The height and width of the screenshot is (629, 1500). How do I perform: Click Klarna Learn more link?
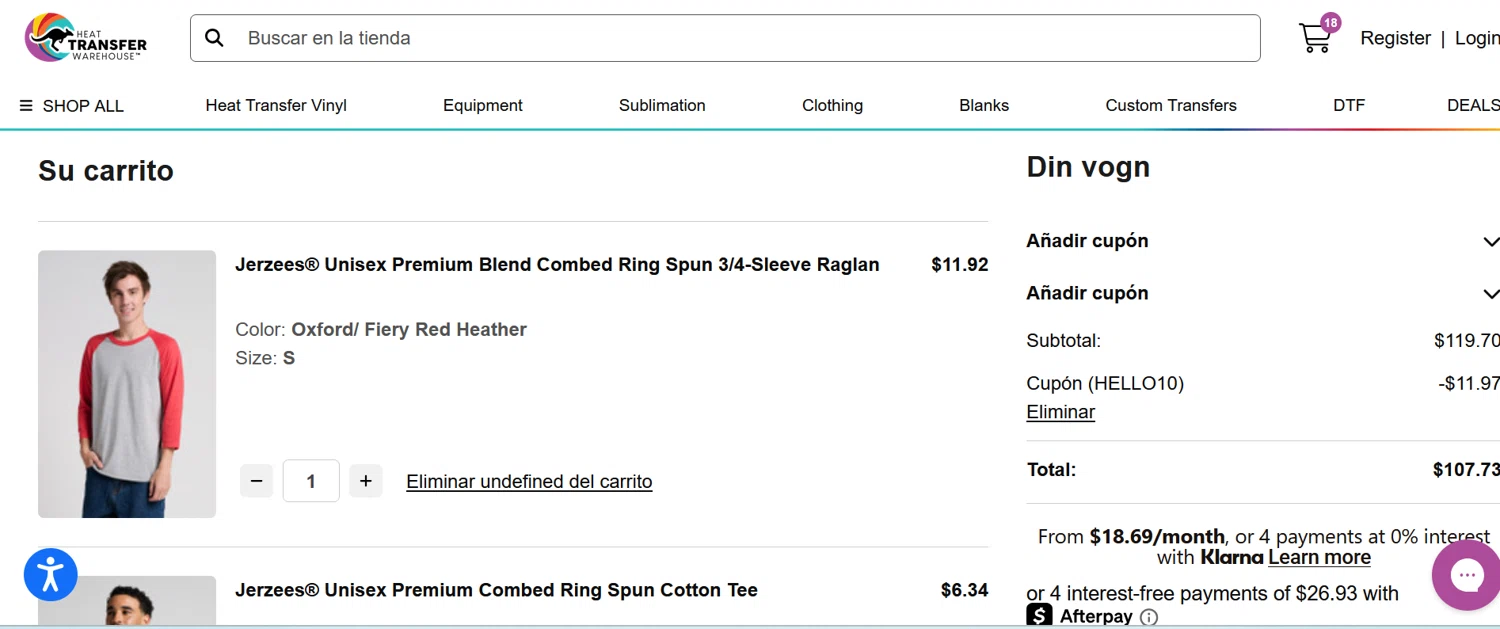point(1319,557)
